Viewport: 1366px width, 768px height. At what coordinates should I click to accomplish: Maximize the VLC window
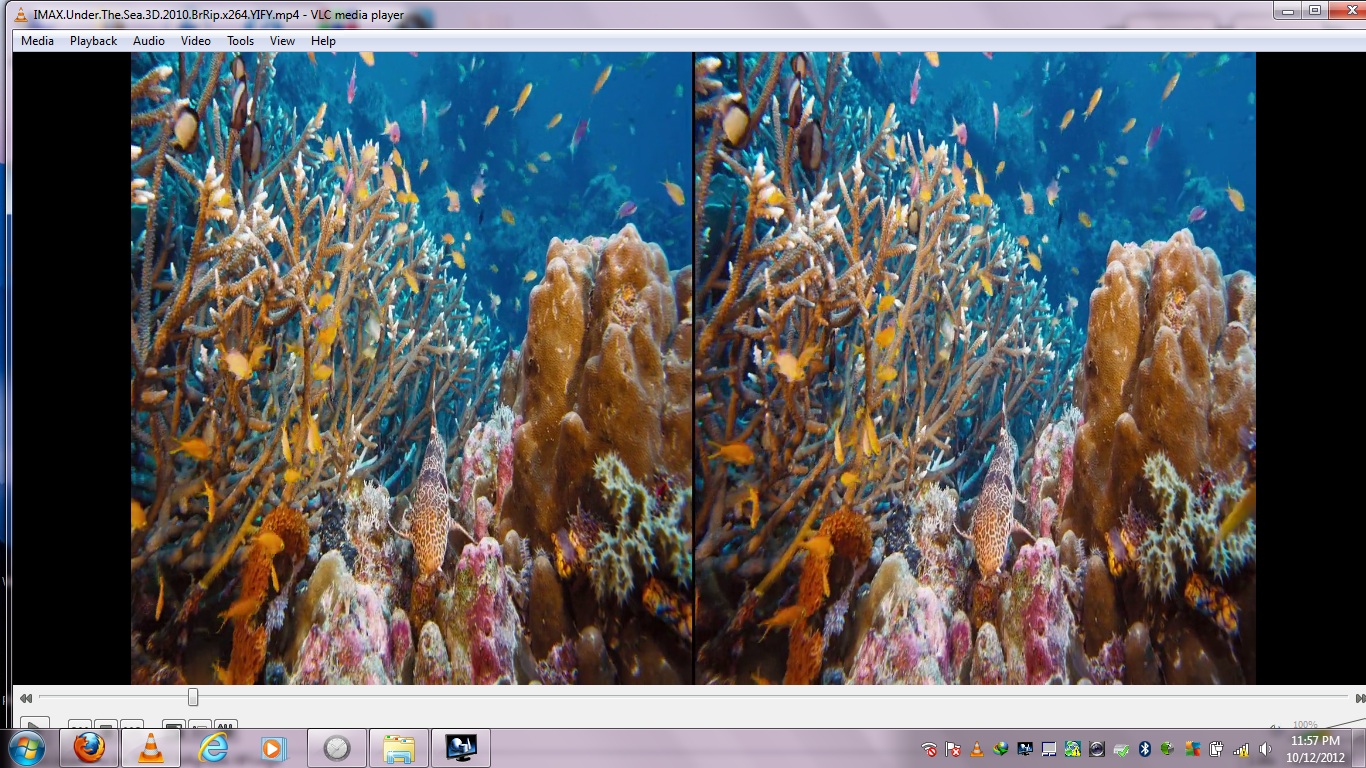1315,10
